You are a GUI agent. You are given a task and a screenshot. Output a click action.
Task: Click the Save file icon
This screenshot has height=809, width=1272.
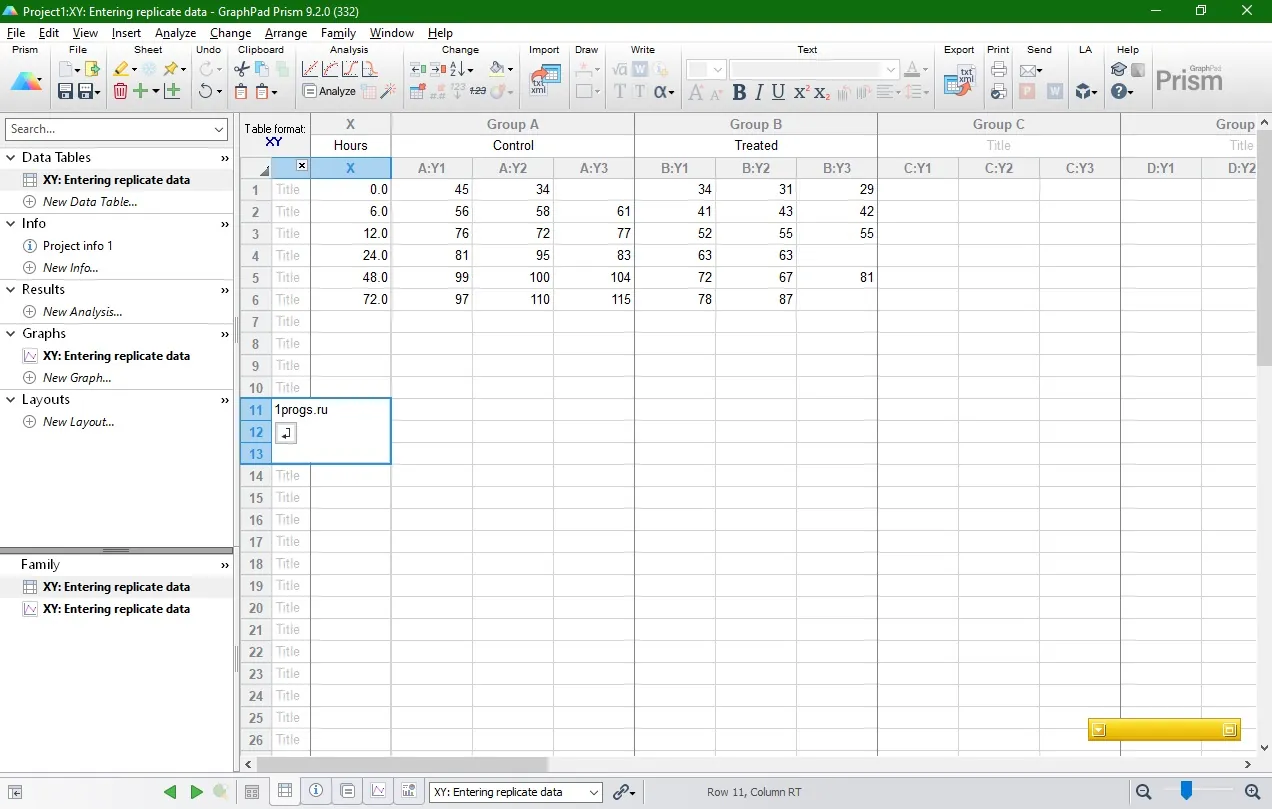click(x=65, y=91)
